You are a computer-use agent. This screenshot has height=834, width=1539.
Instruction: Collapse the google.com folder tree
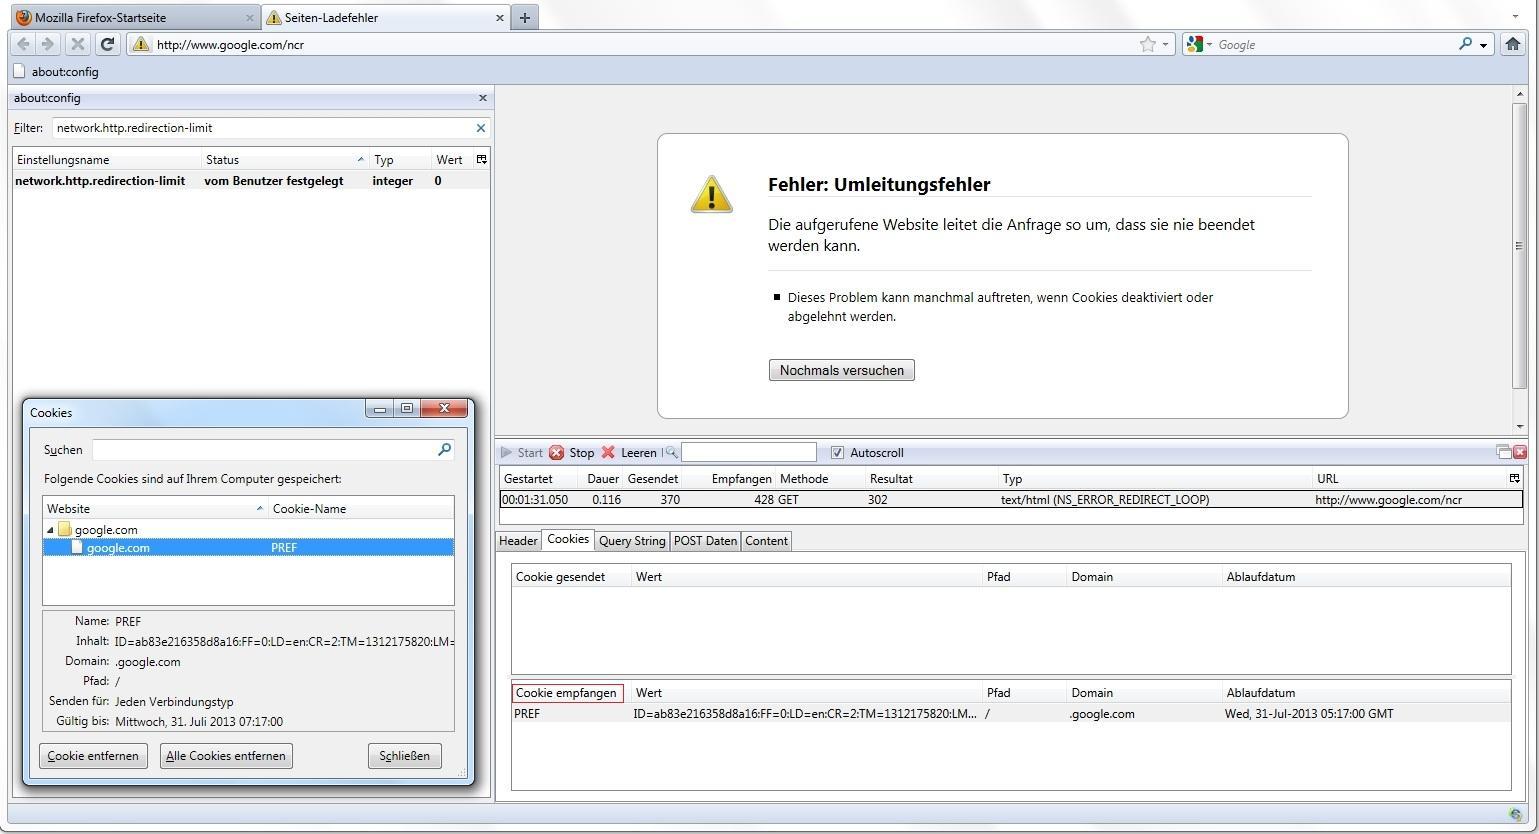[x=50, y=530]
